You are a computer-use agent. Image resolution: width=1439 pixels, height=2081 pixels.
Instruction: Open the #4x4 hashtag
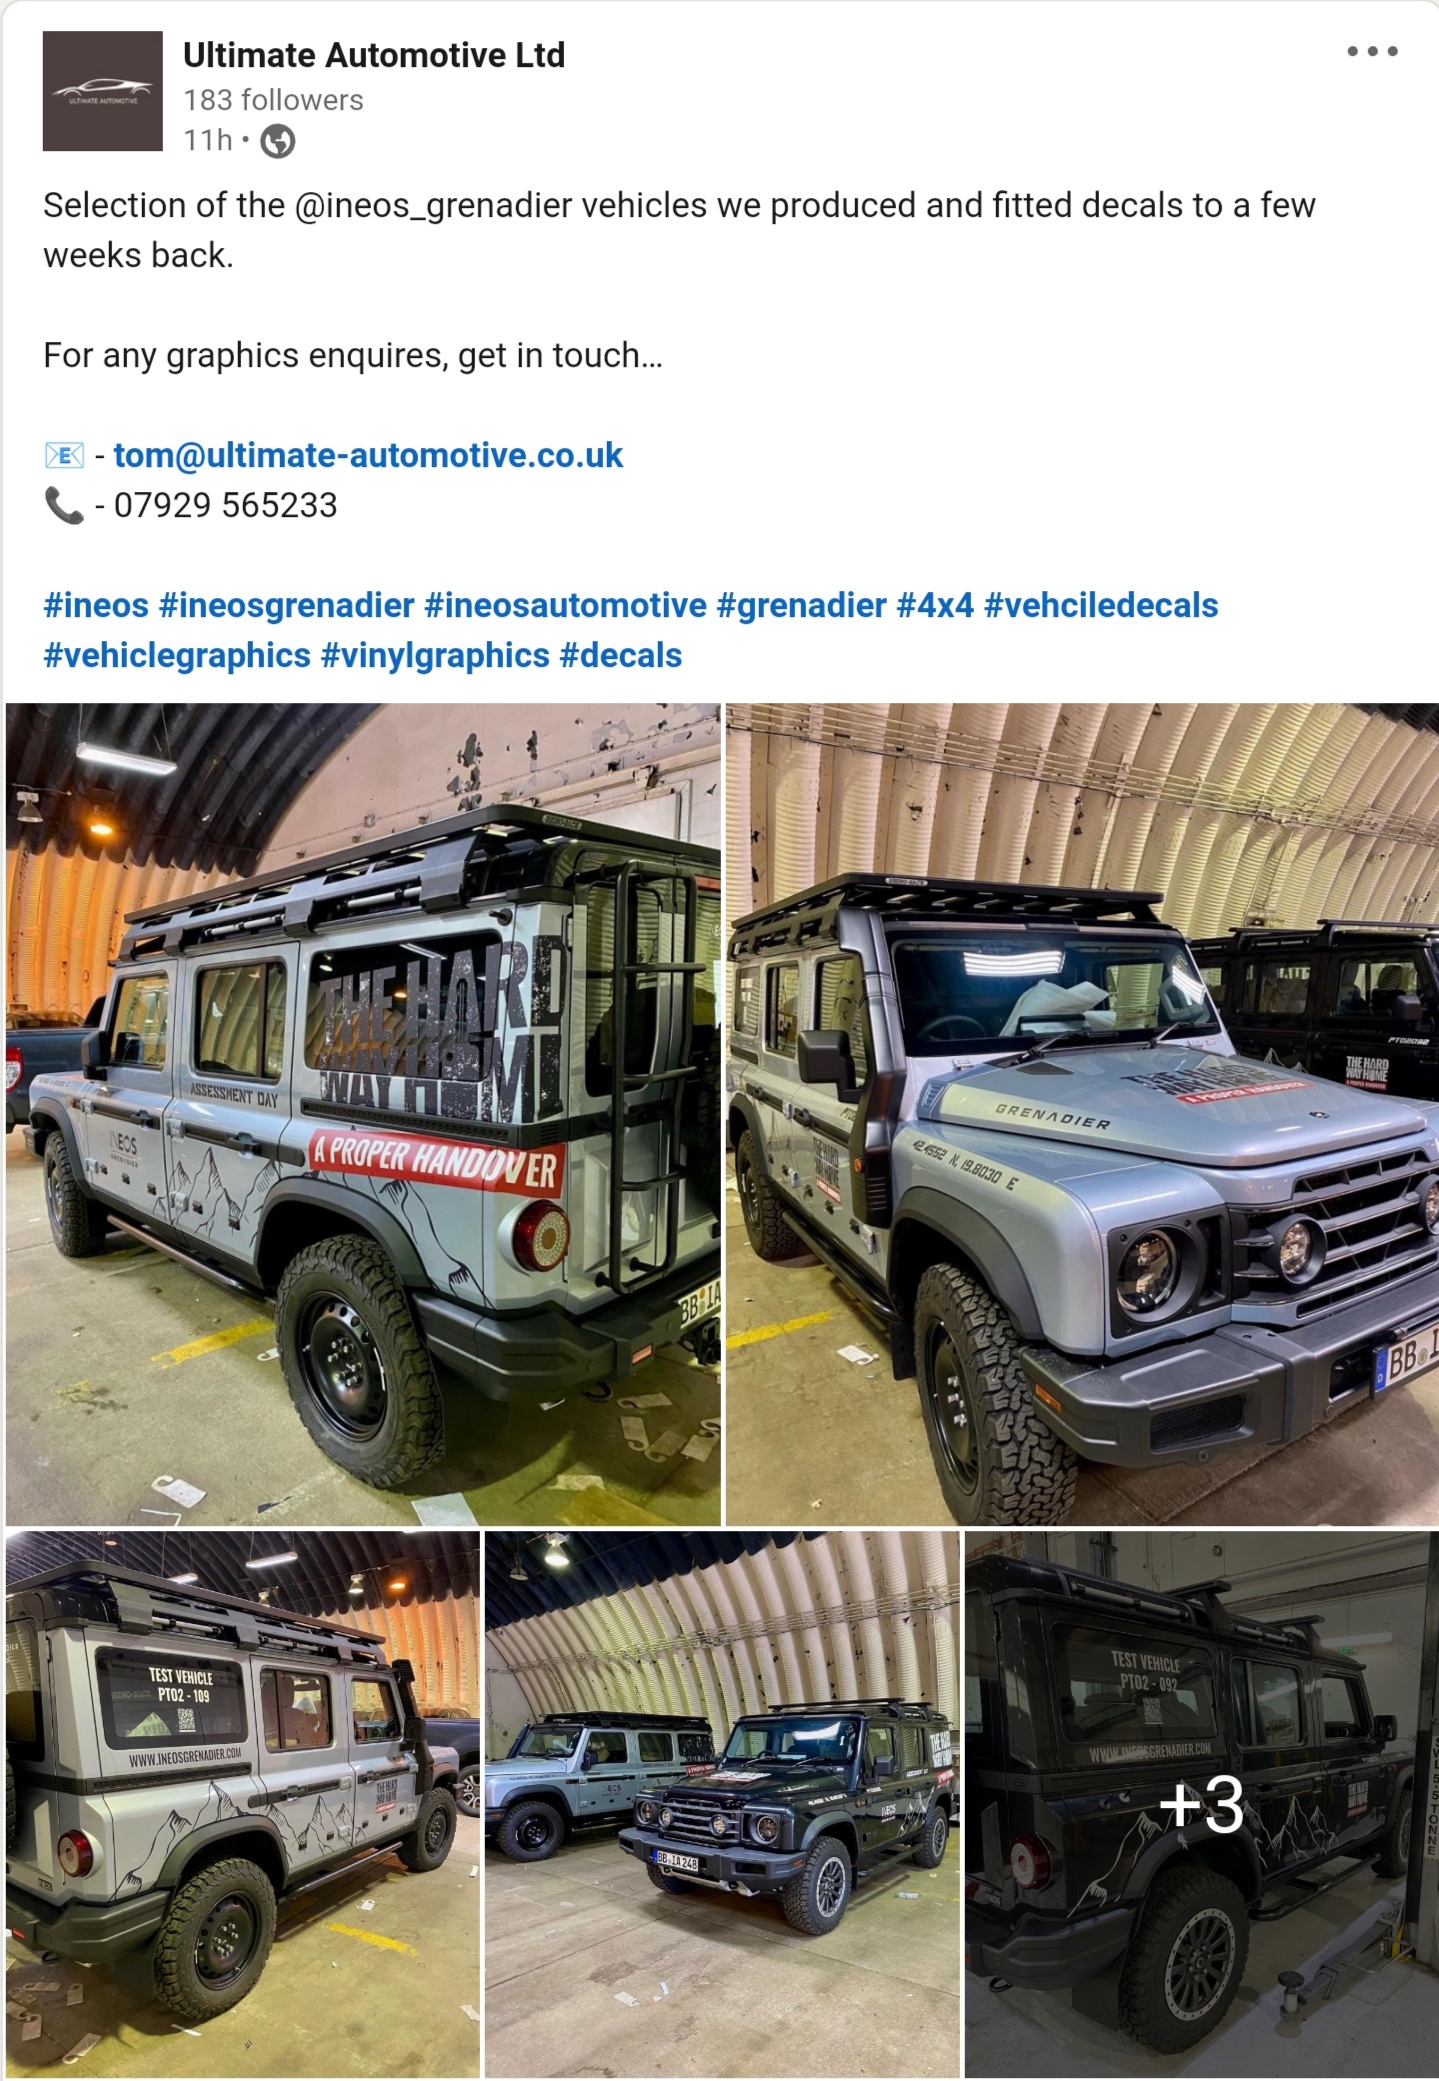[935, 605]
